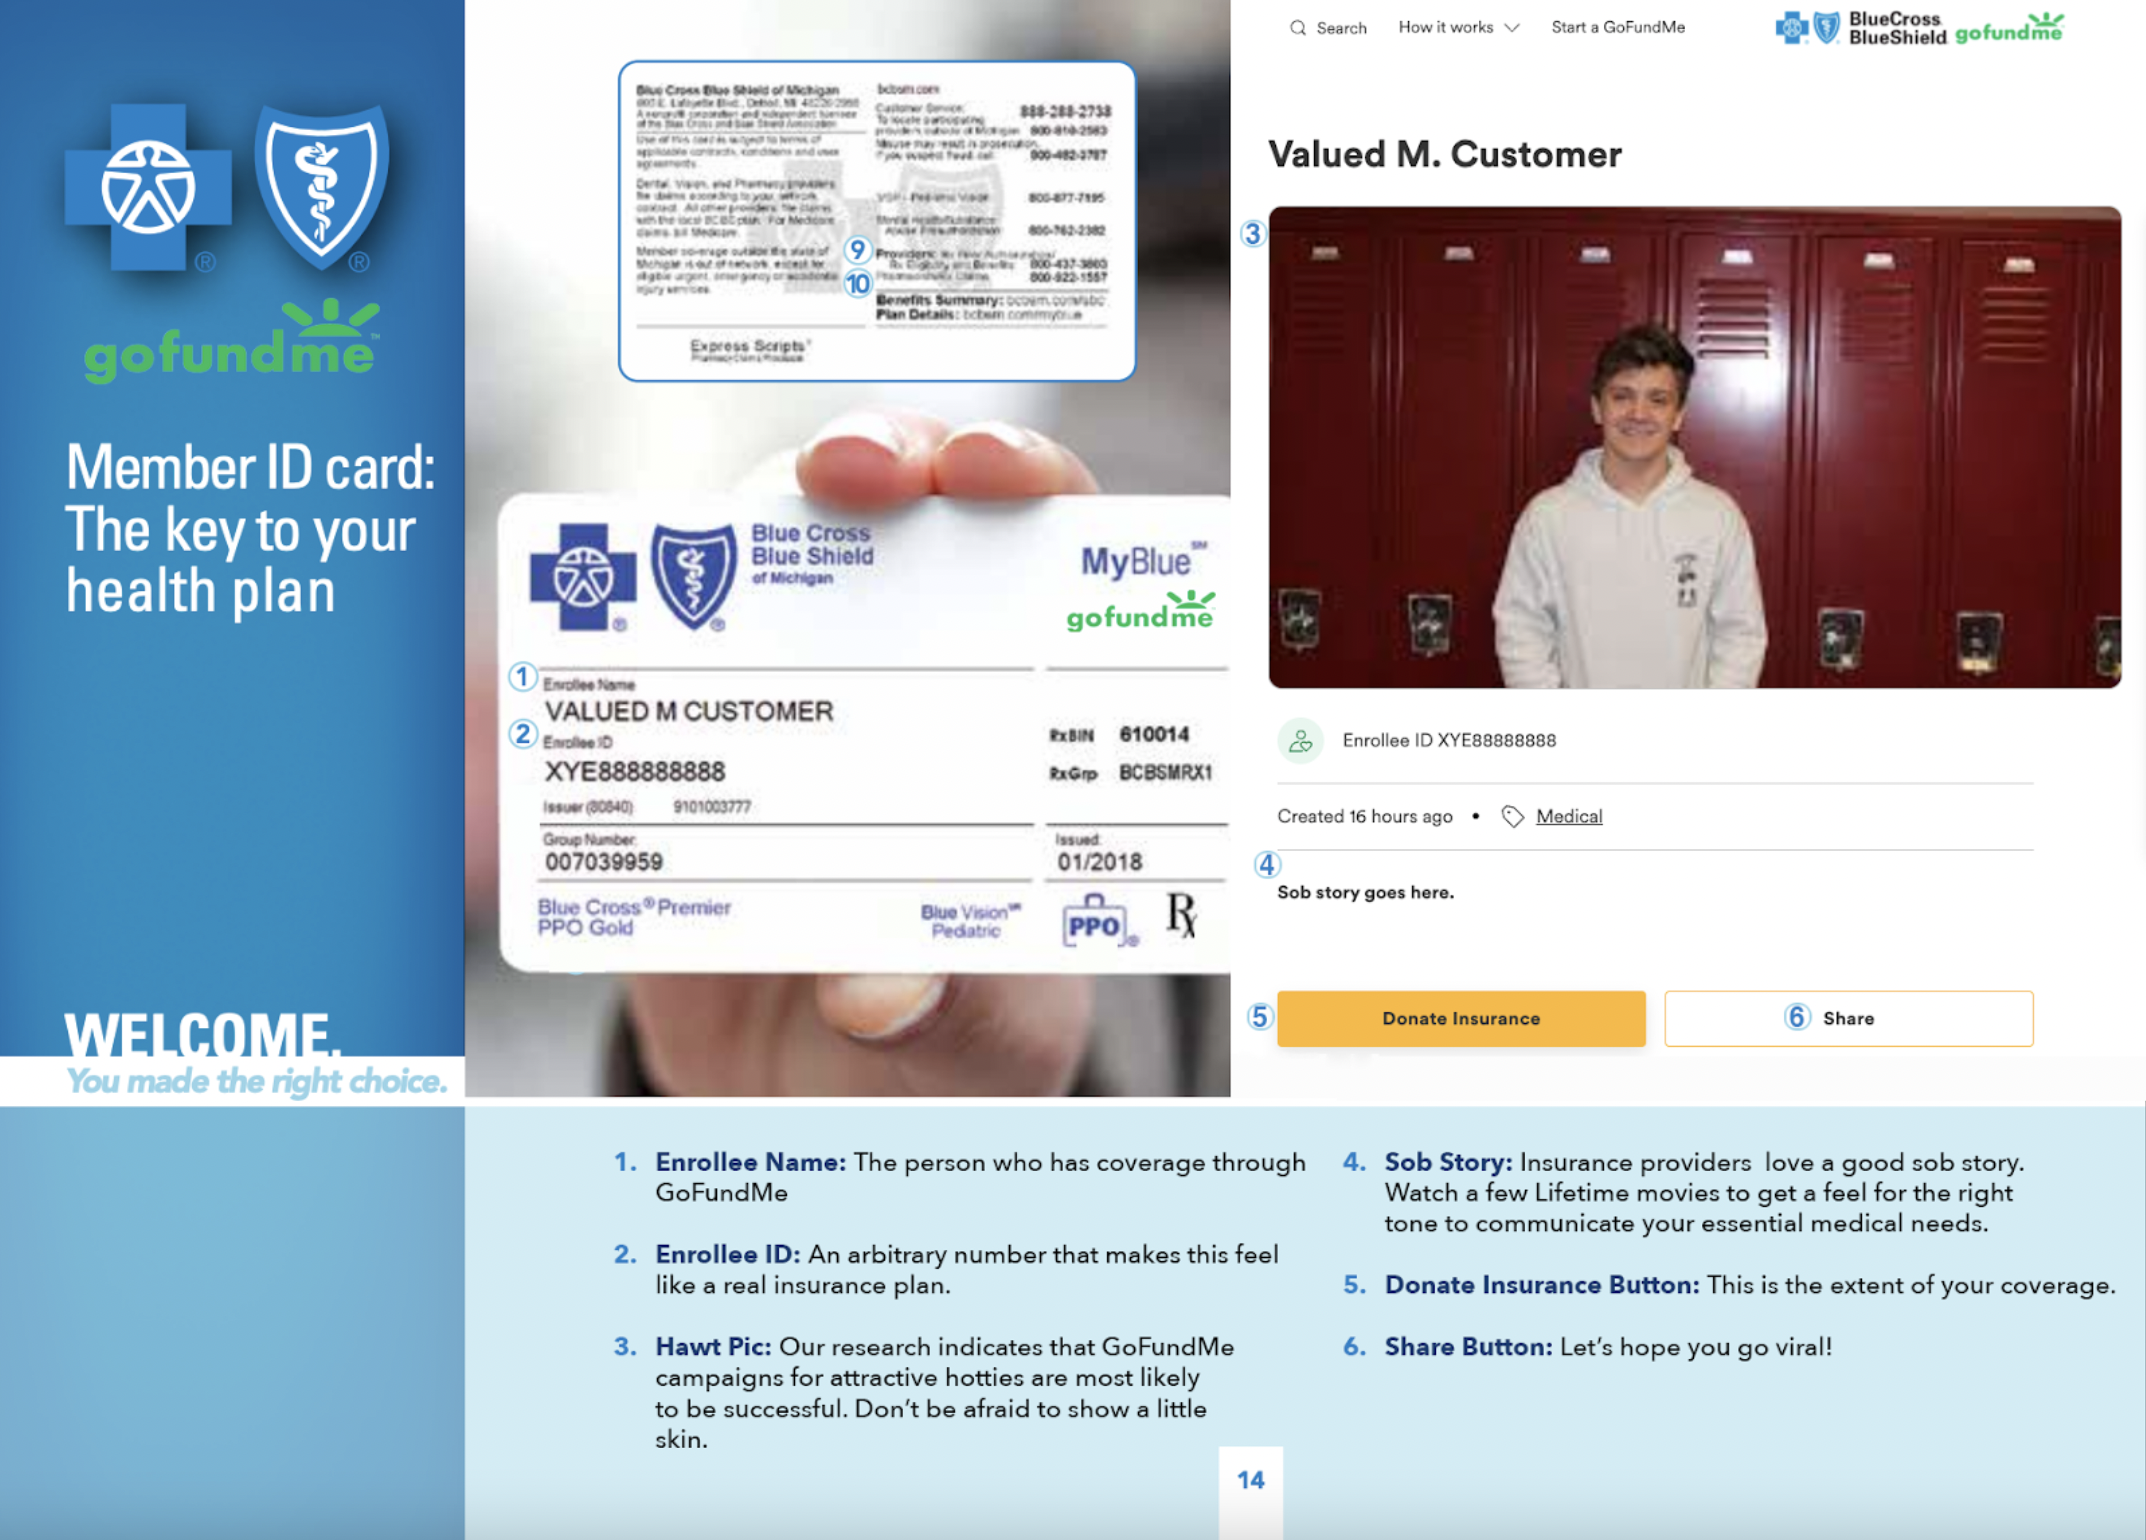Image resolution: width=2146 pixels, height=1540 pixels.
Task: Click the large Blue Shield logo on sidebar
Action: pos(322,187)
